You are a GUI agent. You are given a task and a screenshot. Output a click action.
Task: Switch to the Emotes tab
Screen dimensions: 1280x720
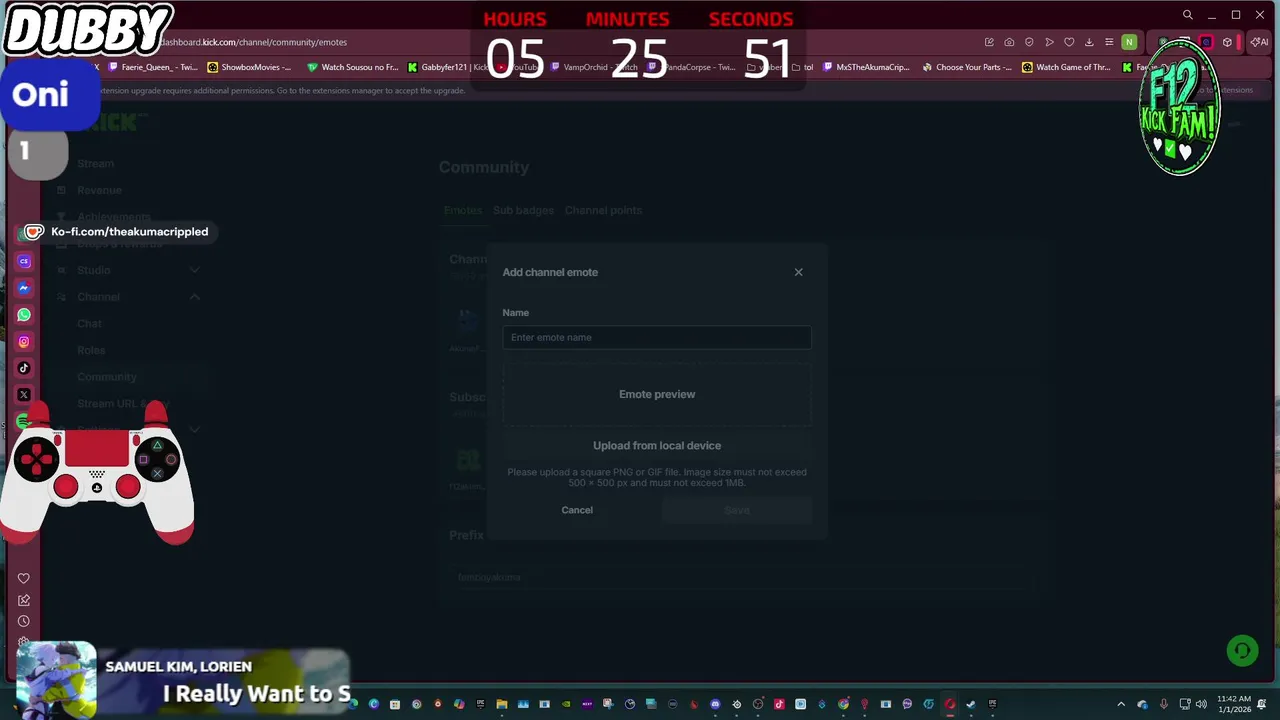coord(463,210)
